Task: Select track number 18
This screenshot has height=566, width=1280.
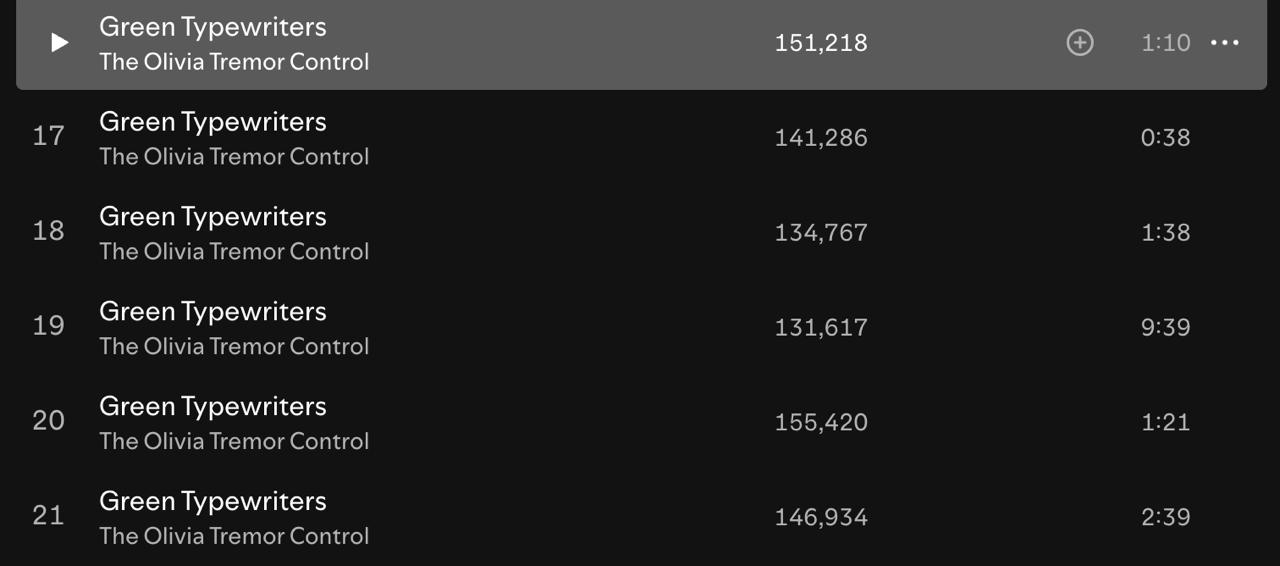Action: pyautogui.click(x=48, y=232)
